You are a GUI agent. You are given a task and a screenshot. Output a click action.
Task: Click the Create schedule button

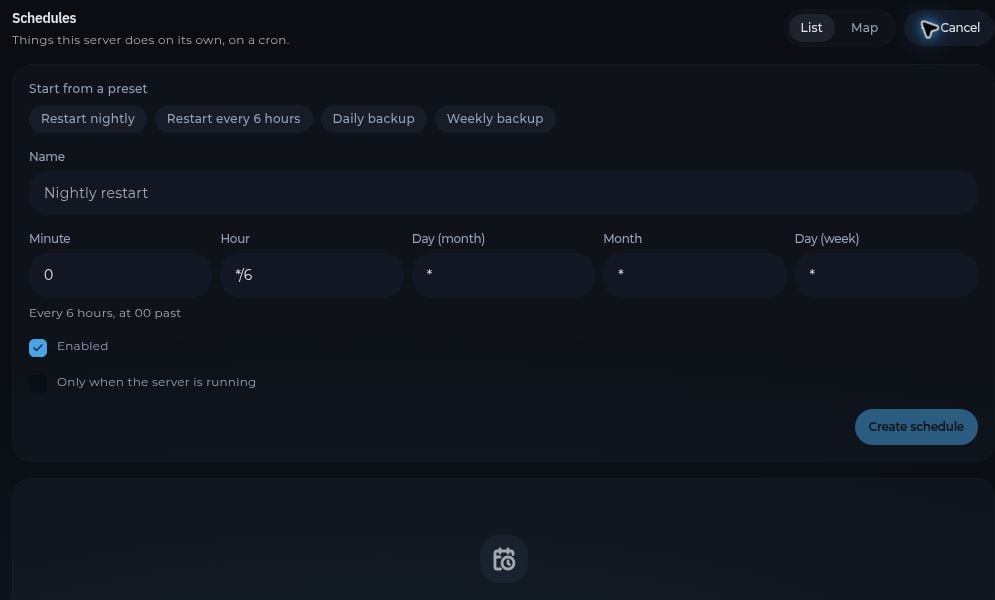pos(916,427)
